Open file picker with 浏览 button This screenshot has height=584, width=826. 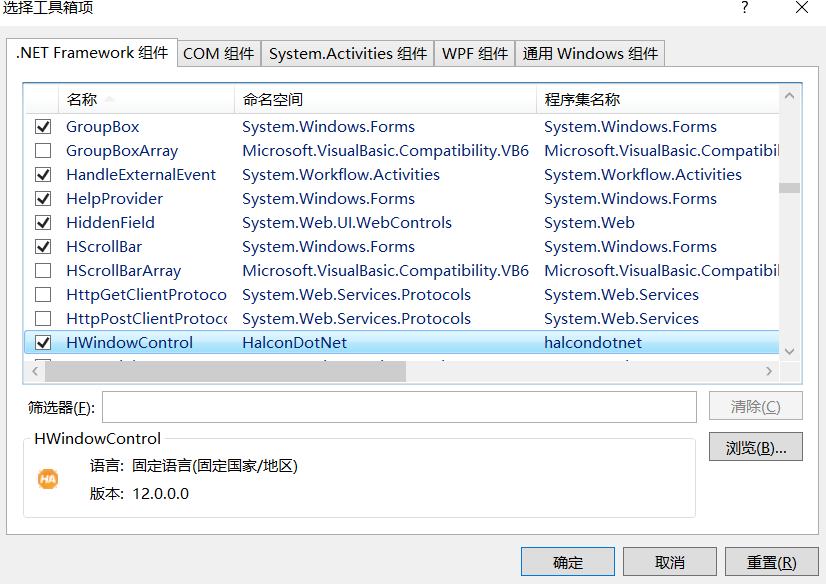pos(755,446)
